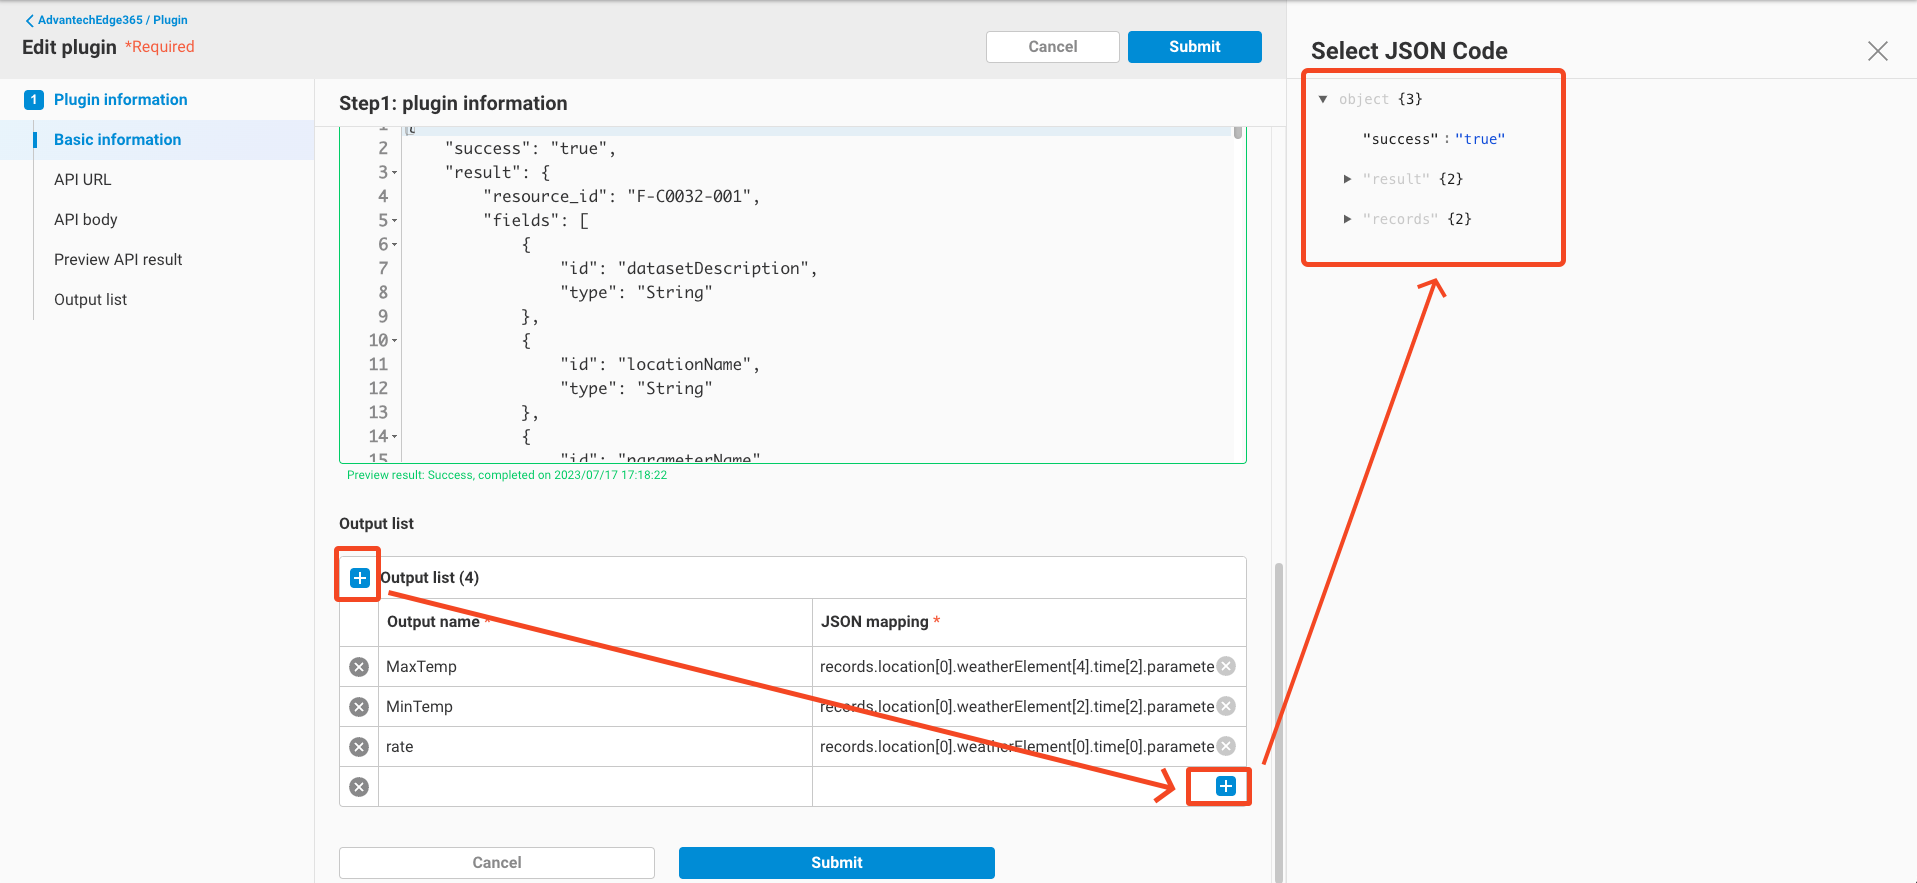Screen dimensions: 1917x883
Task: Fold code block at line 6
Action: (x=394, y=245)
